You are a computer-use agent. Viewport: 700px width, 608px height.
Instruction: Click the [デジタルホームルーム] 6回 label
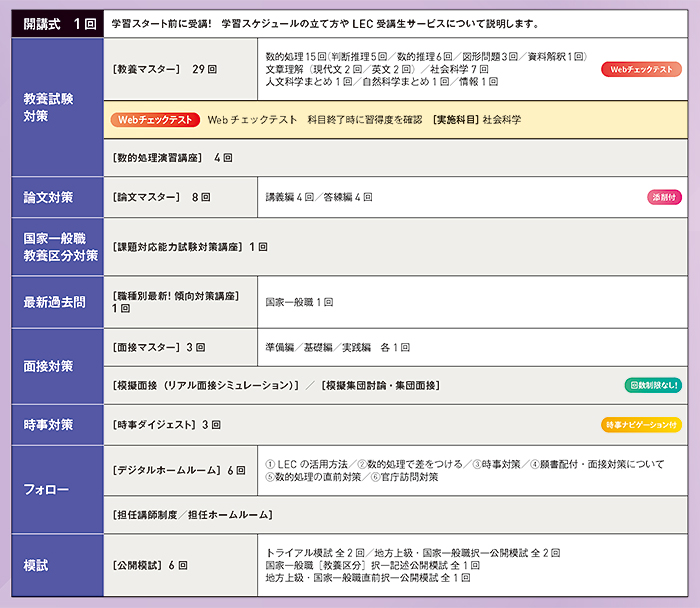coord(180,470)
